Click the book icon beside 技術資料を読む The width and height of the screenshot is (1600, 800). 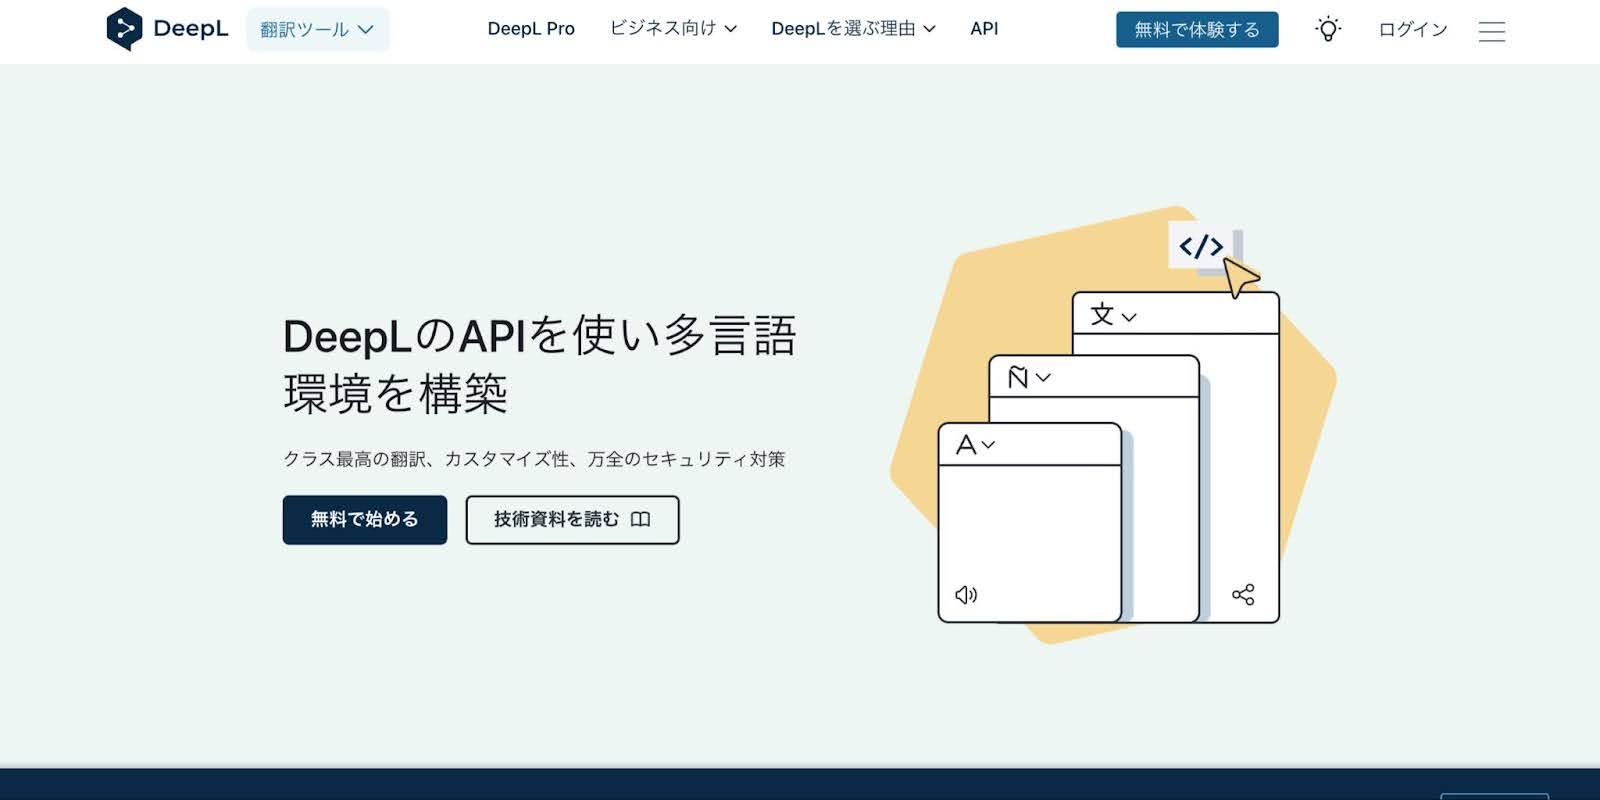(641, 519)
